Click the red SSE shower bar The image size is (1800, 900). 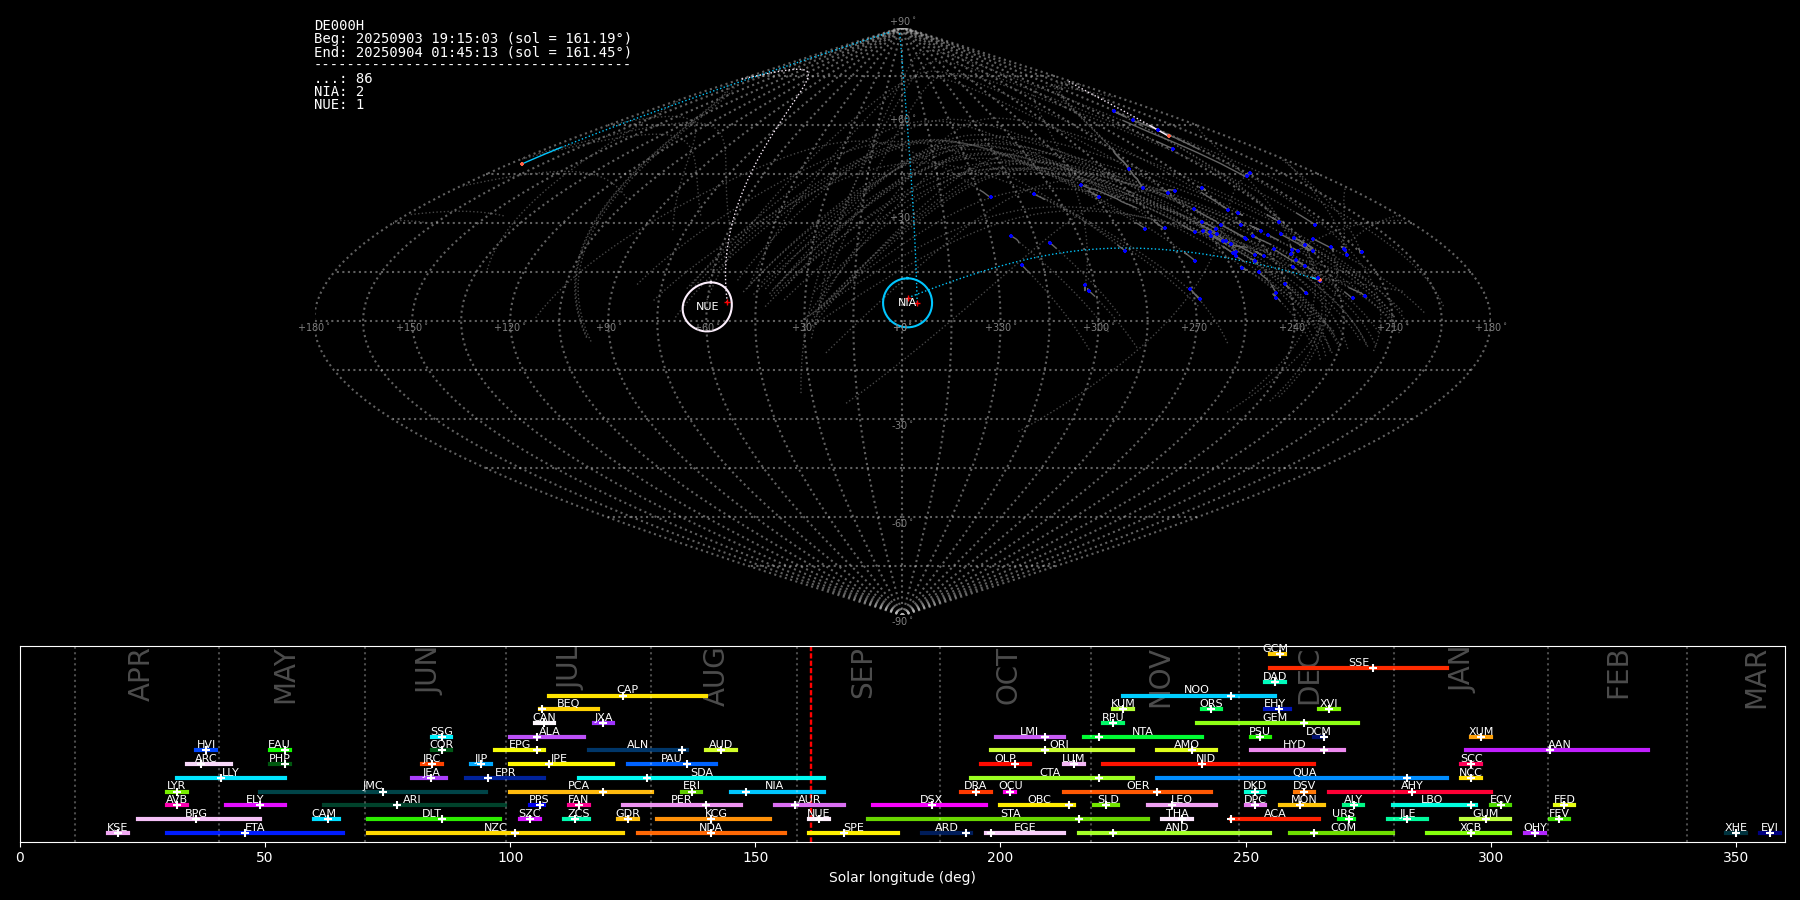pos(1358,668)
